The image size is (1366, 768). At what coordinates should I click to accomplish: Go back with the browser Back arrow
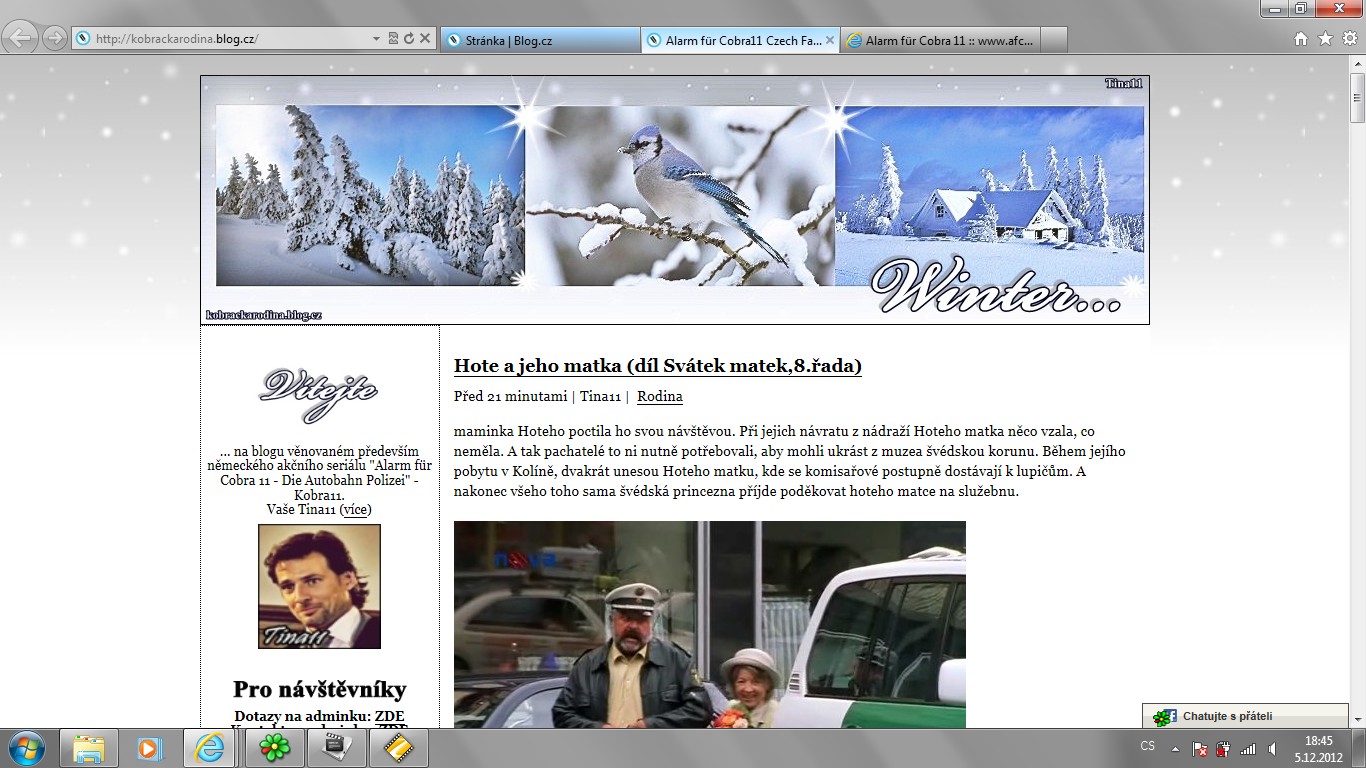pyautogui.click(x=21, y=38)
